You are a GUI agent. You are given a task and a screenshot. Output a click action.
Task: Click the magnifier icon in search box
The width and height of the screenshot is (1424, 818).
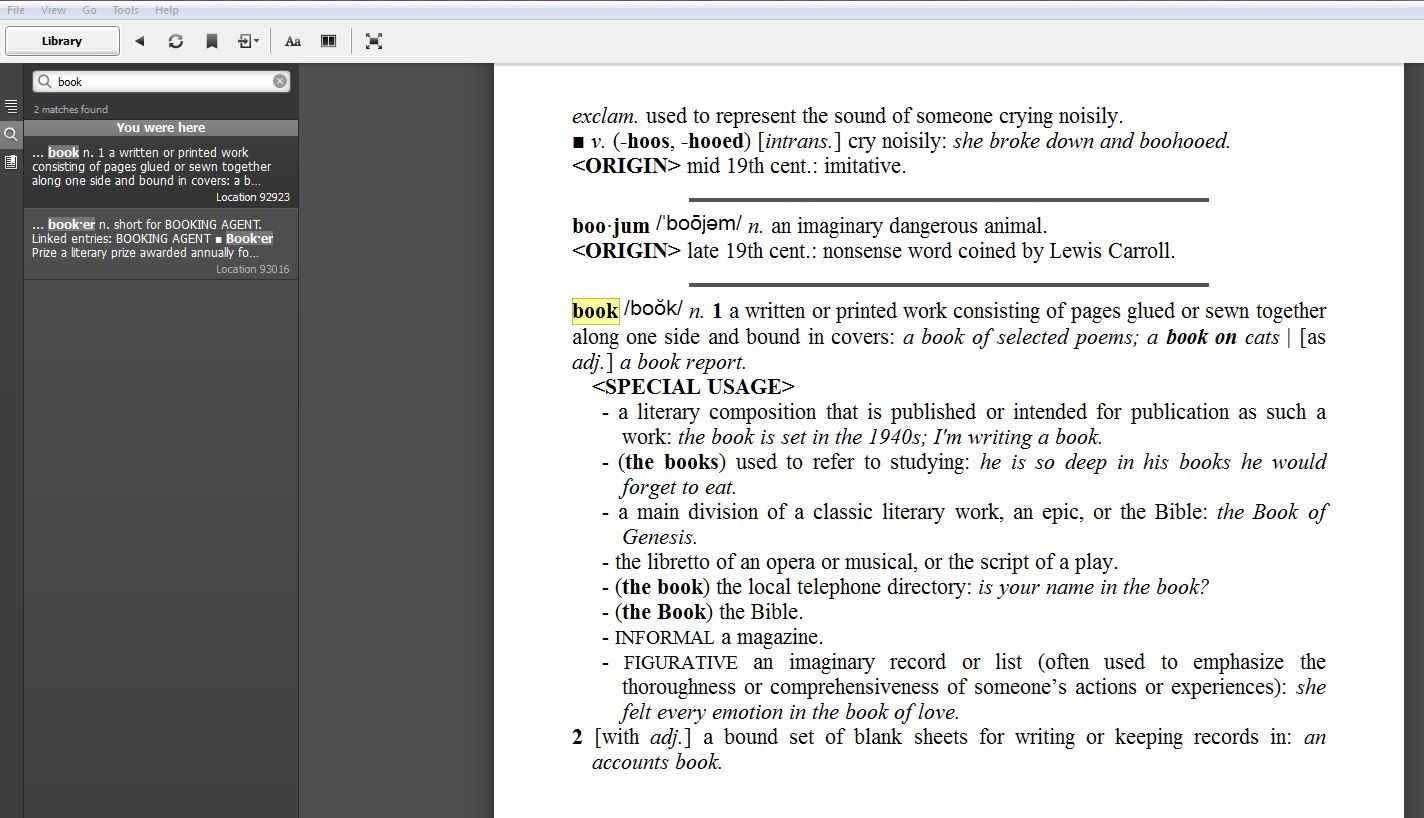[x=44, y=81]
